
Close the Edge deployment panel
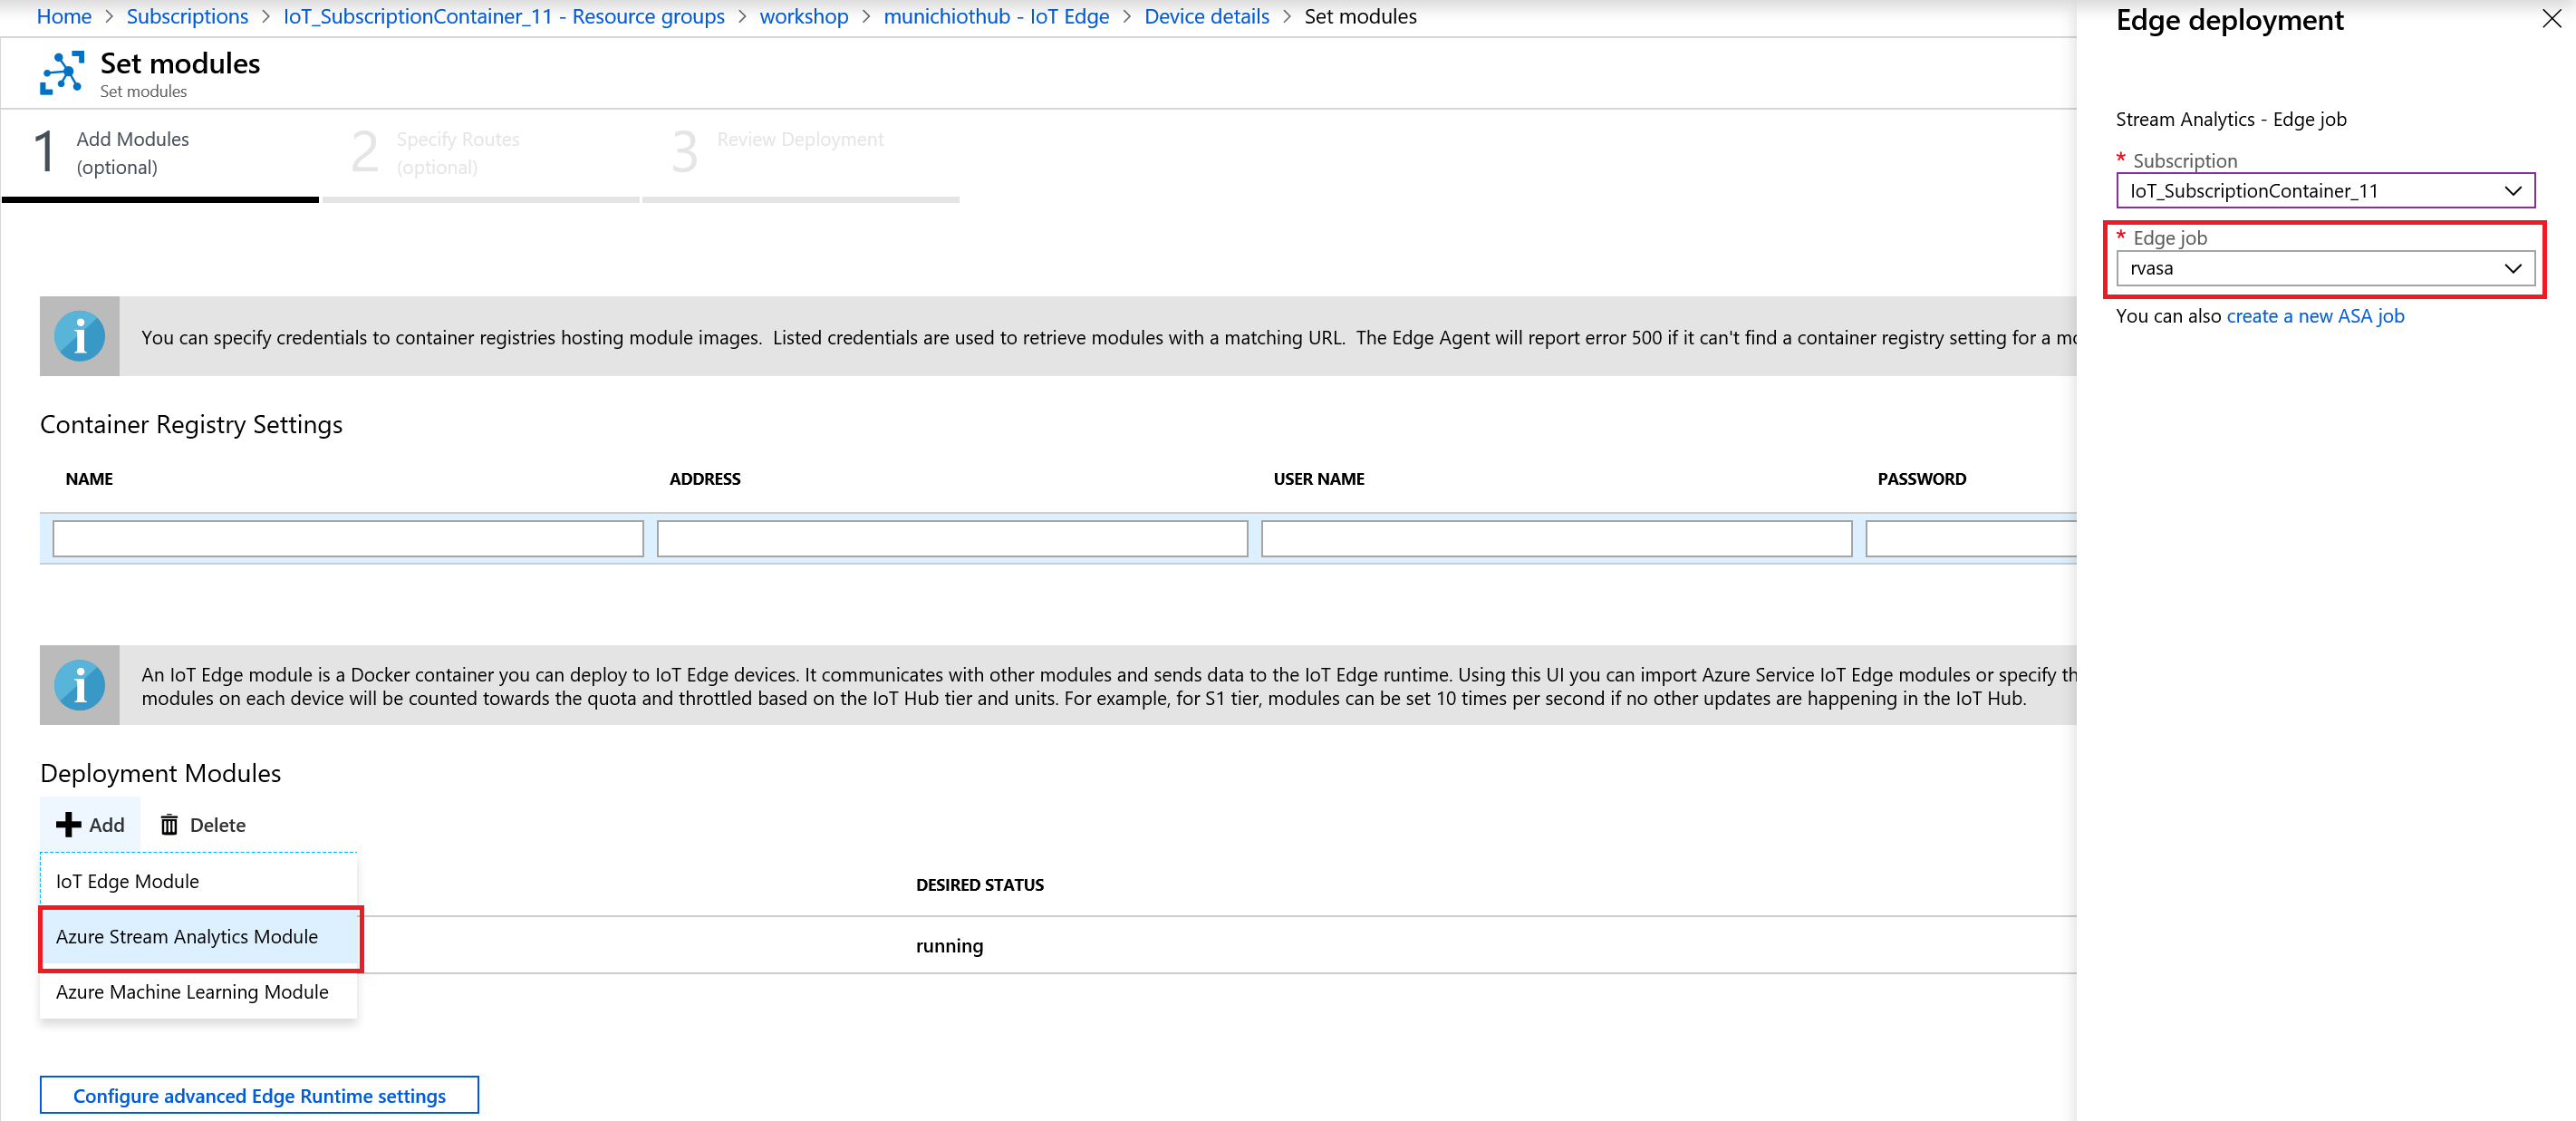click(x=2551, y=20)
